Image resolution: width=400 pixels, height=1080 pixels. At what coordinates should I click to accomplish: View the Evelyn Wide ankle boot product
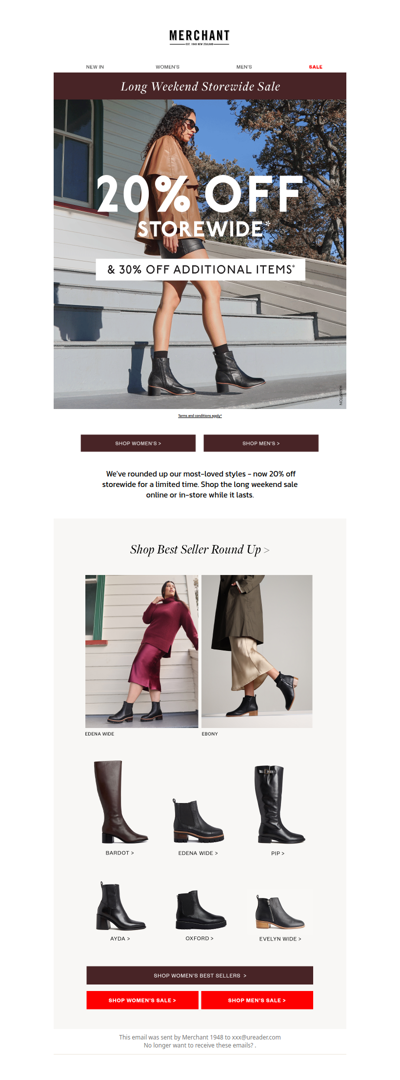coord(280,911)
